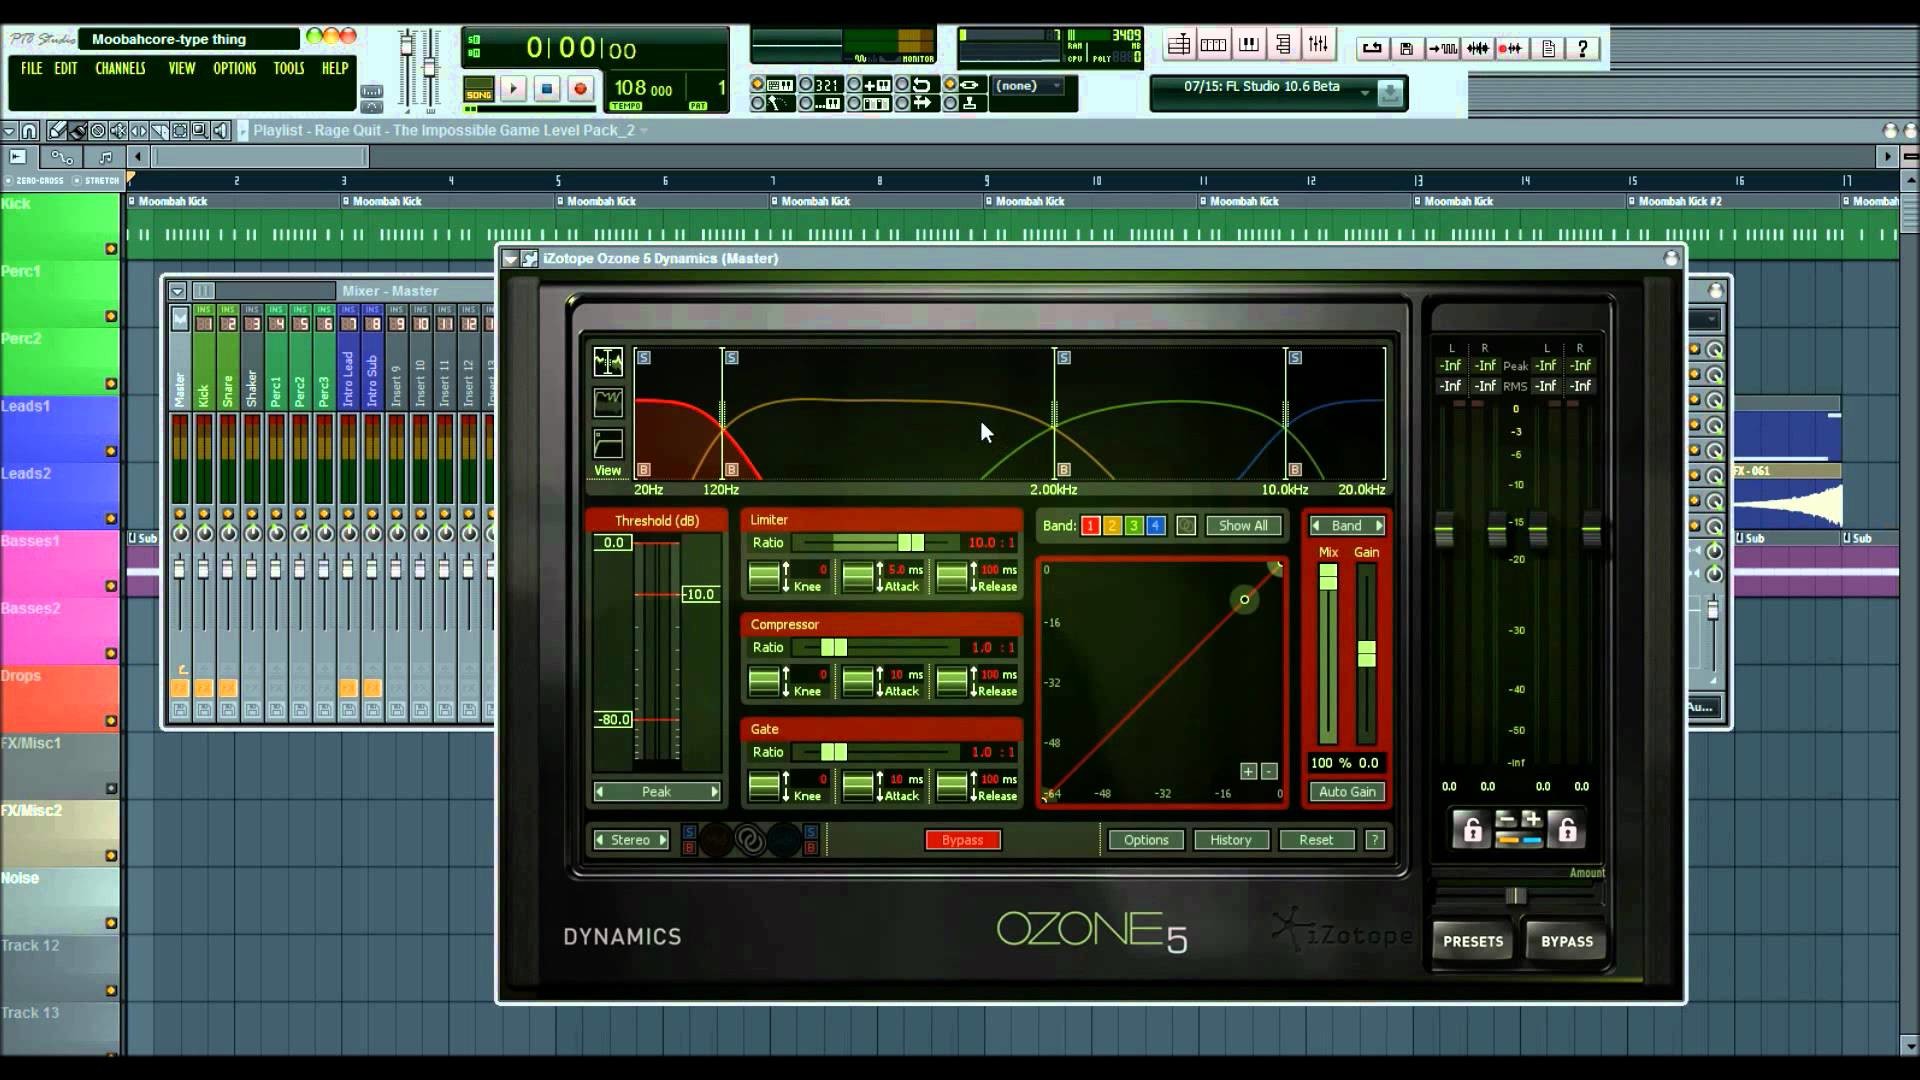Viewport: 1920px width, 1080px height.
Task: Open the step sequencer window
Action: 1214,45
